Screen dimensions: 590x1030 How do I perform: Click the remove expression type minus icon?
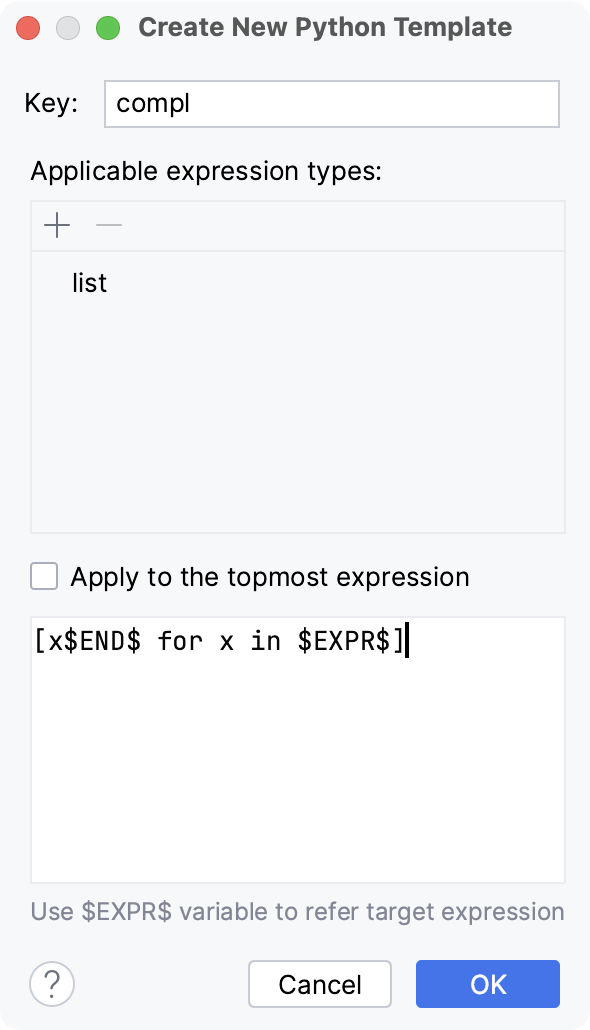(x=109, y=225)
